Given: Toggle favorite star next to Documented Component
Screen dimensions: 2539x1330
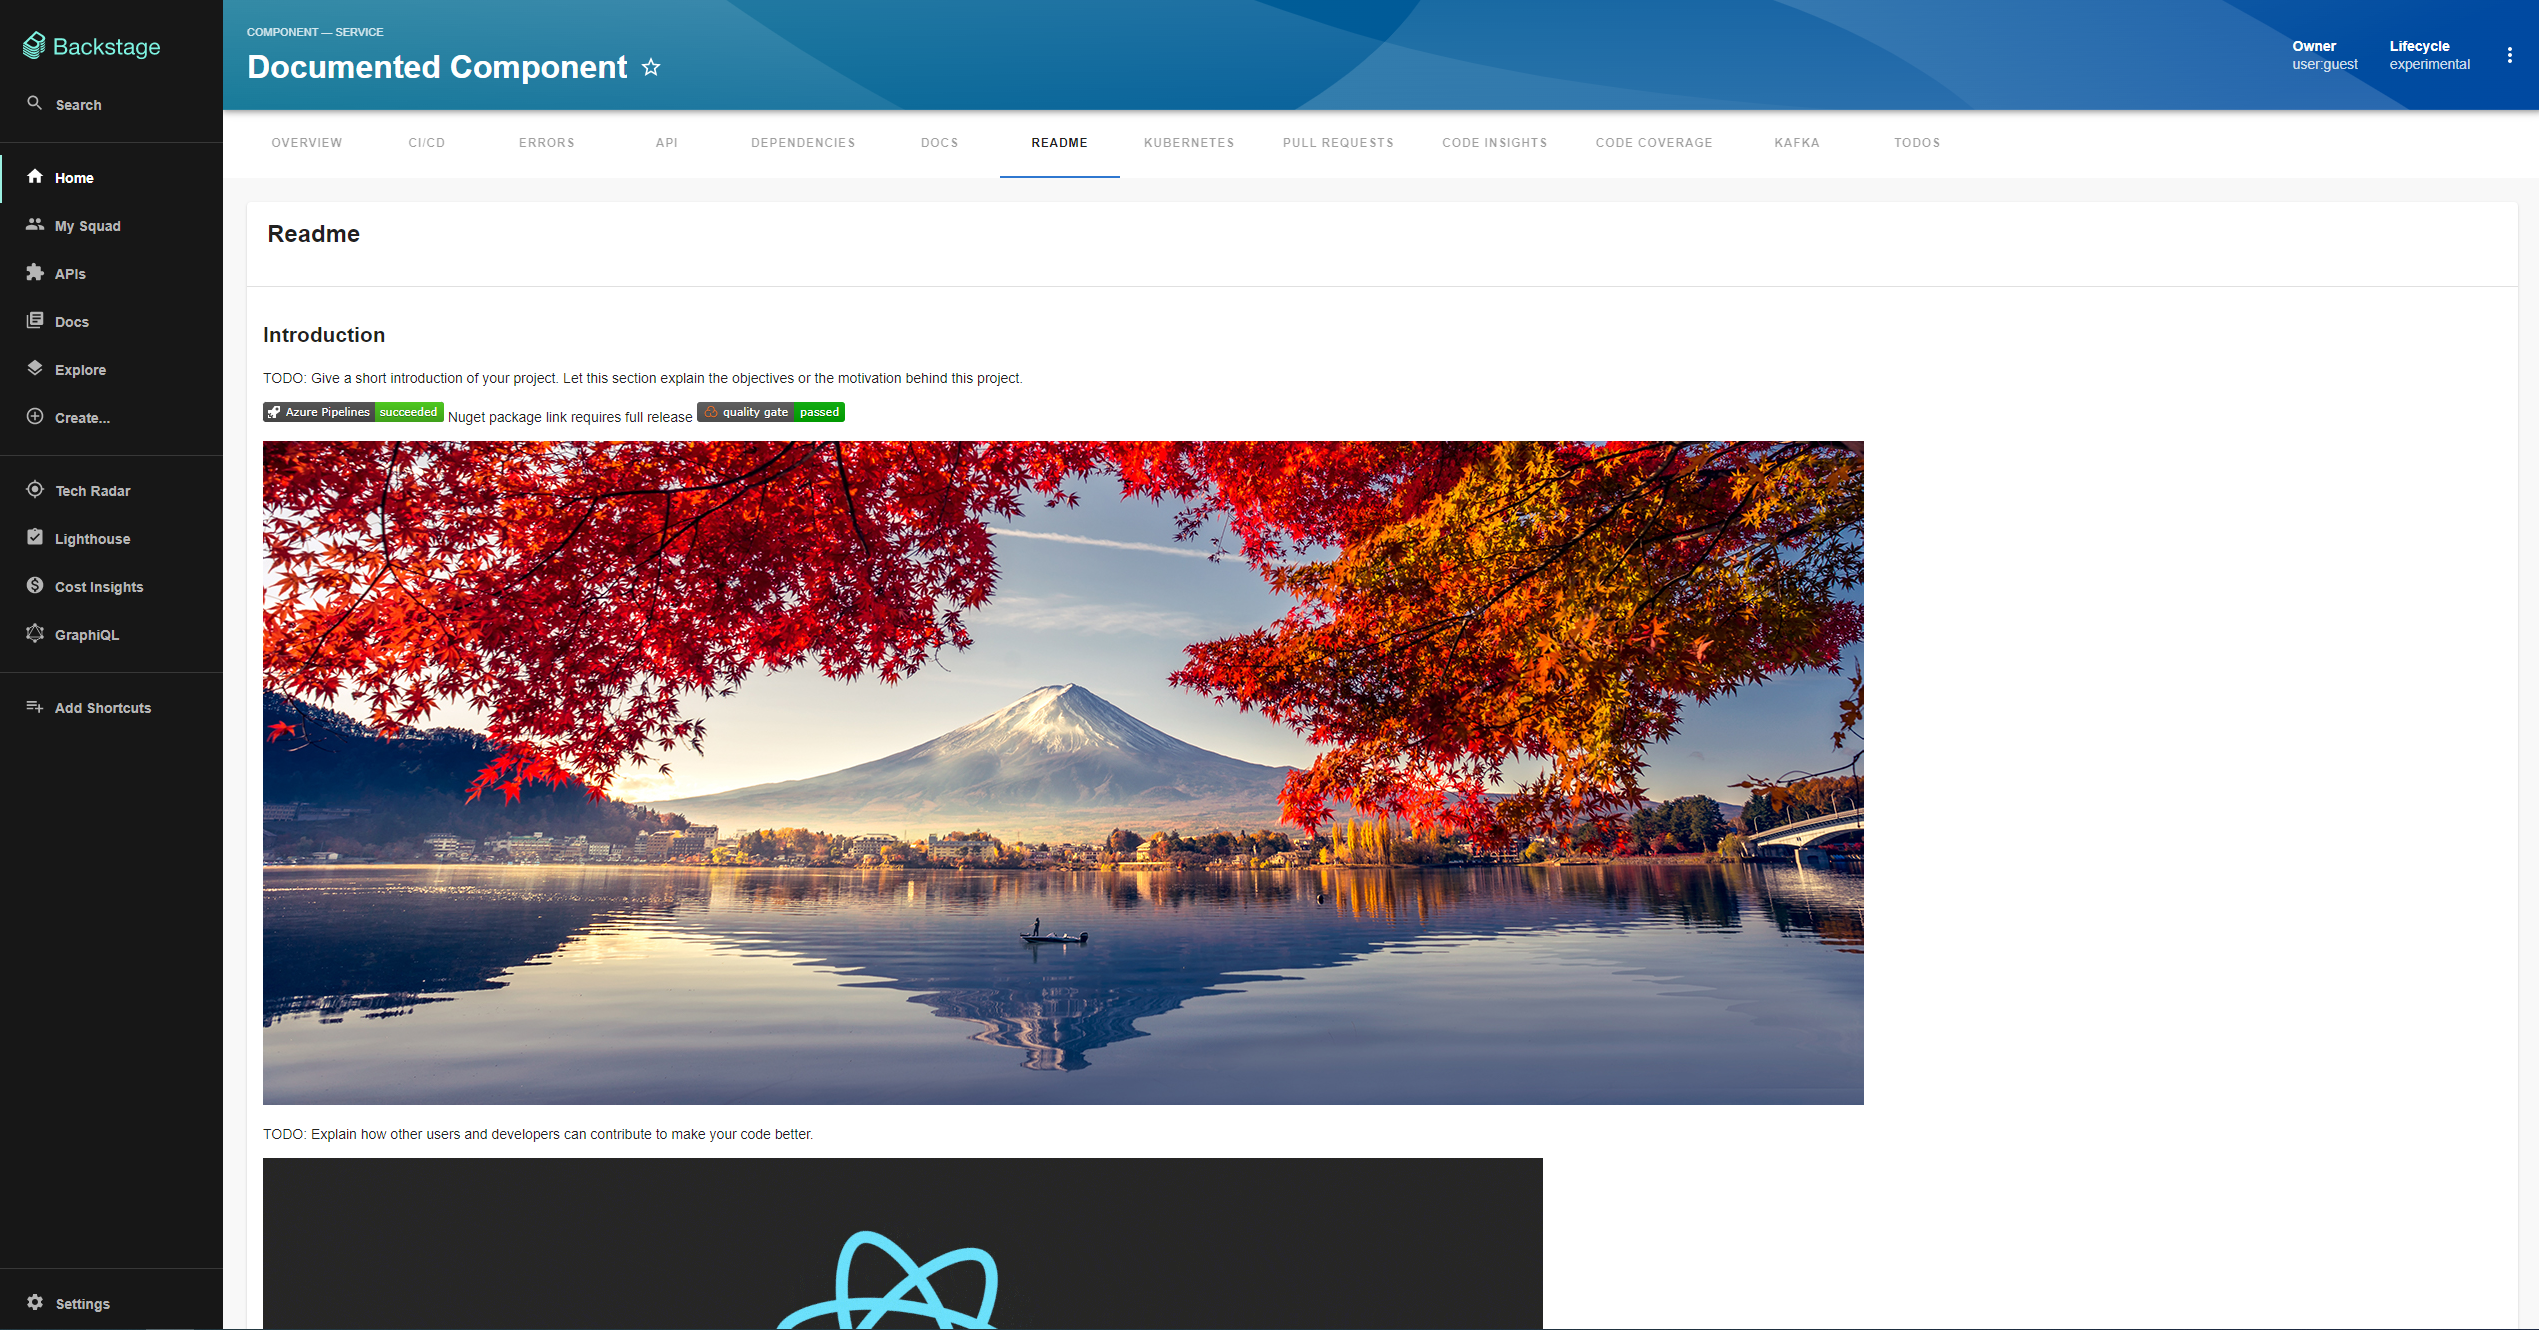Looking at the screenshot, I should click(651, 67).
